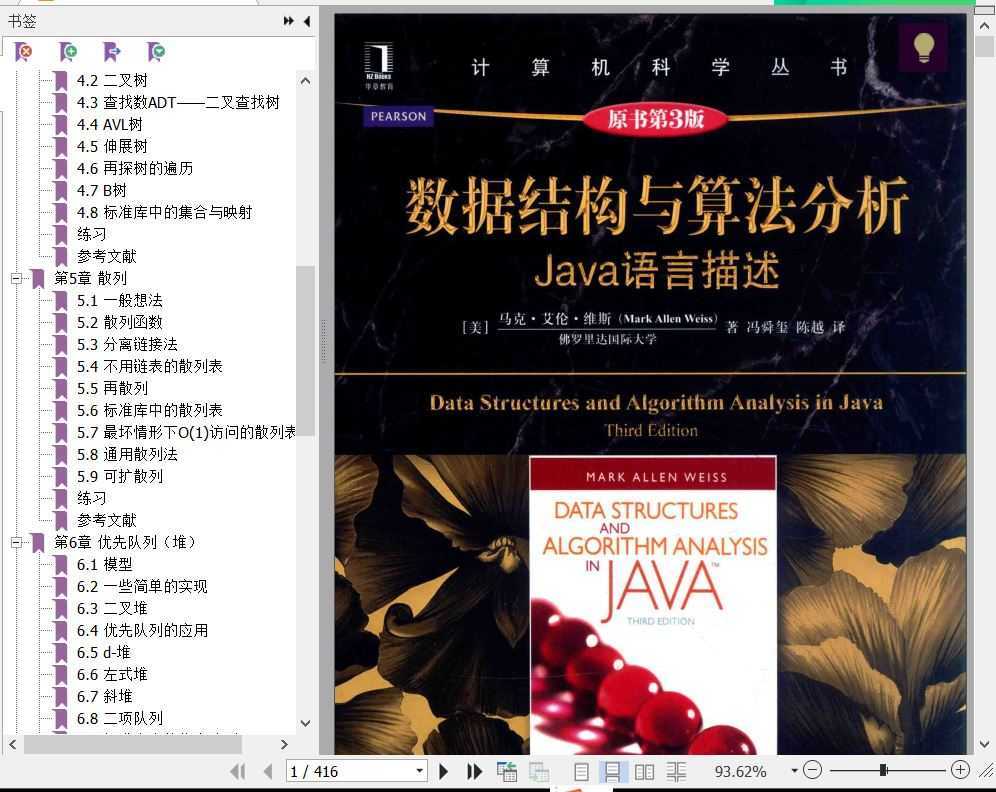Select continuous page layout icon
996x792 pixels.
coord(612,771)
